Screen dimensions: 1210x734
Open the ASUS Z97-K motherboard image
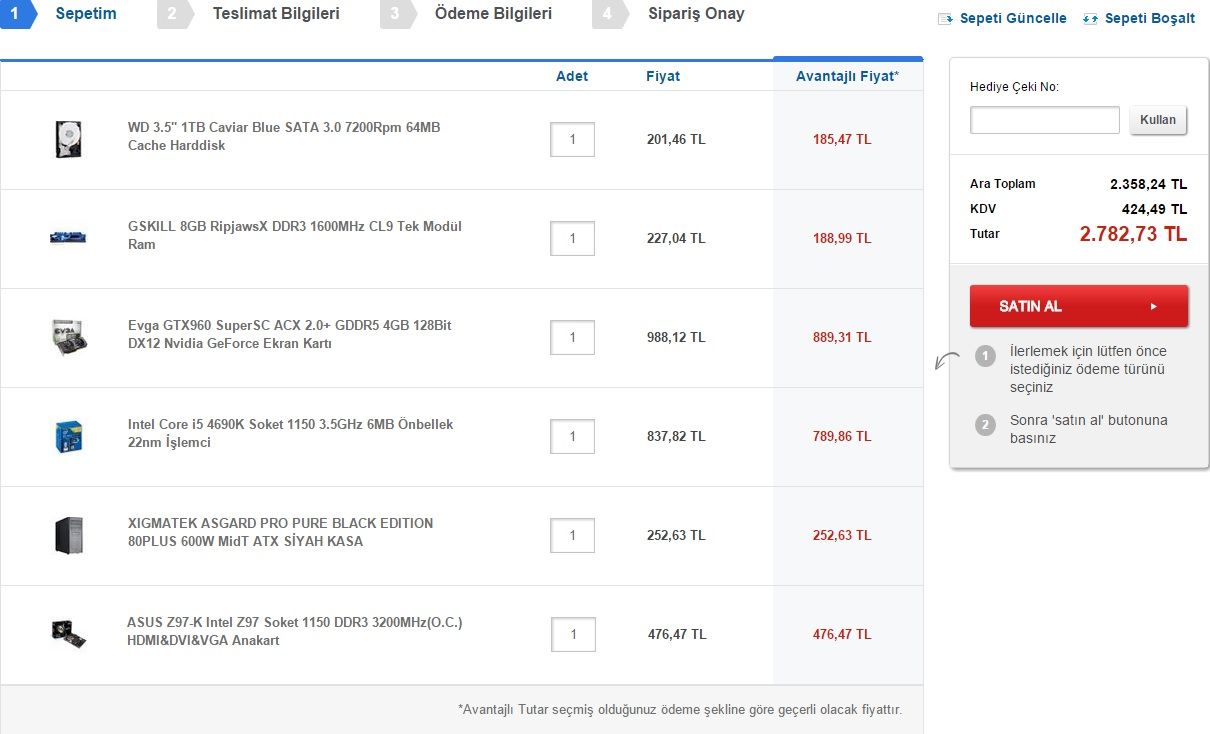pyautogui.click(x=68, y=634)
